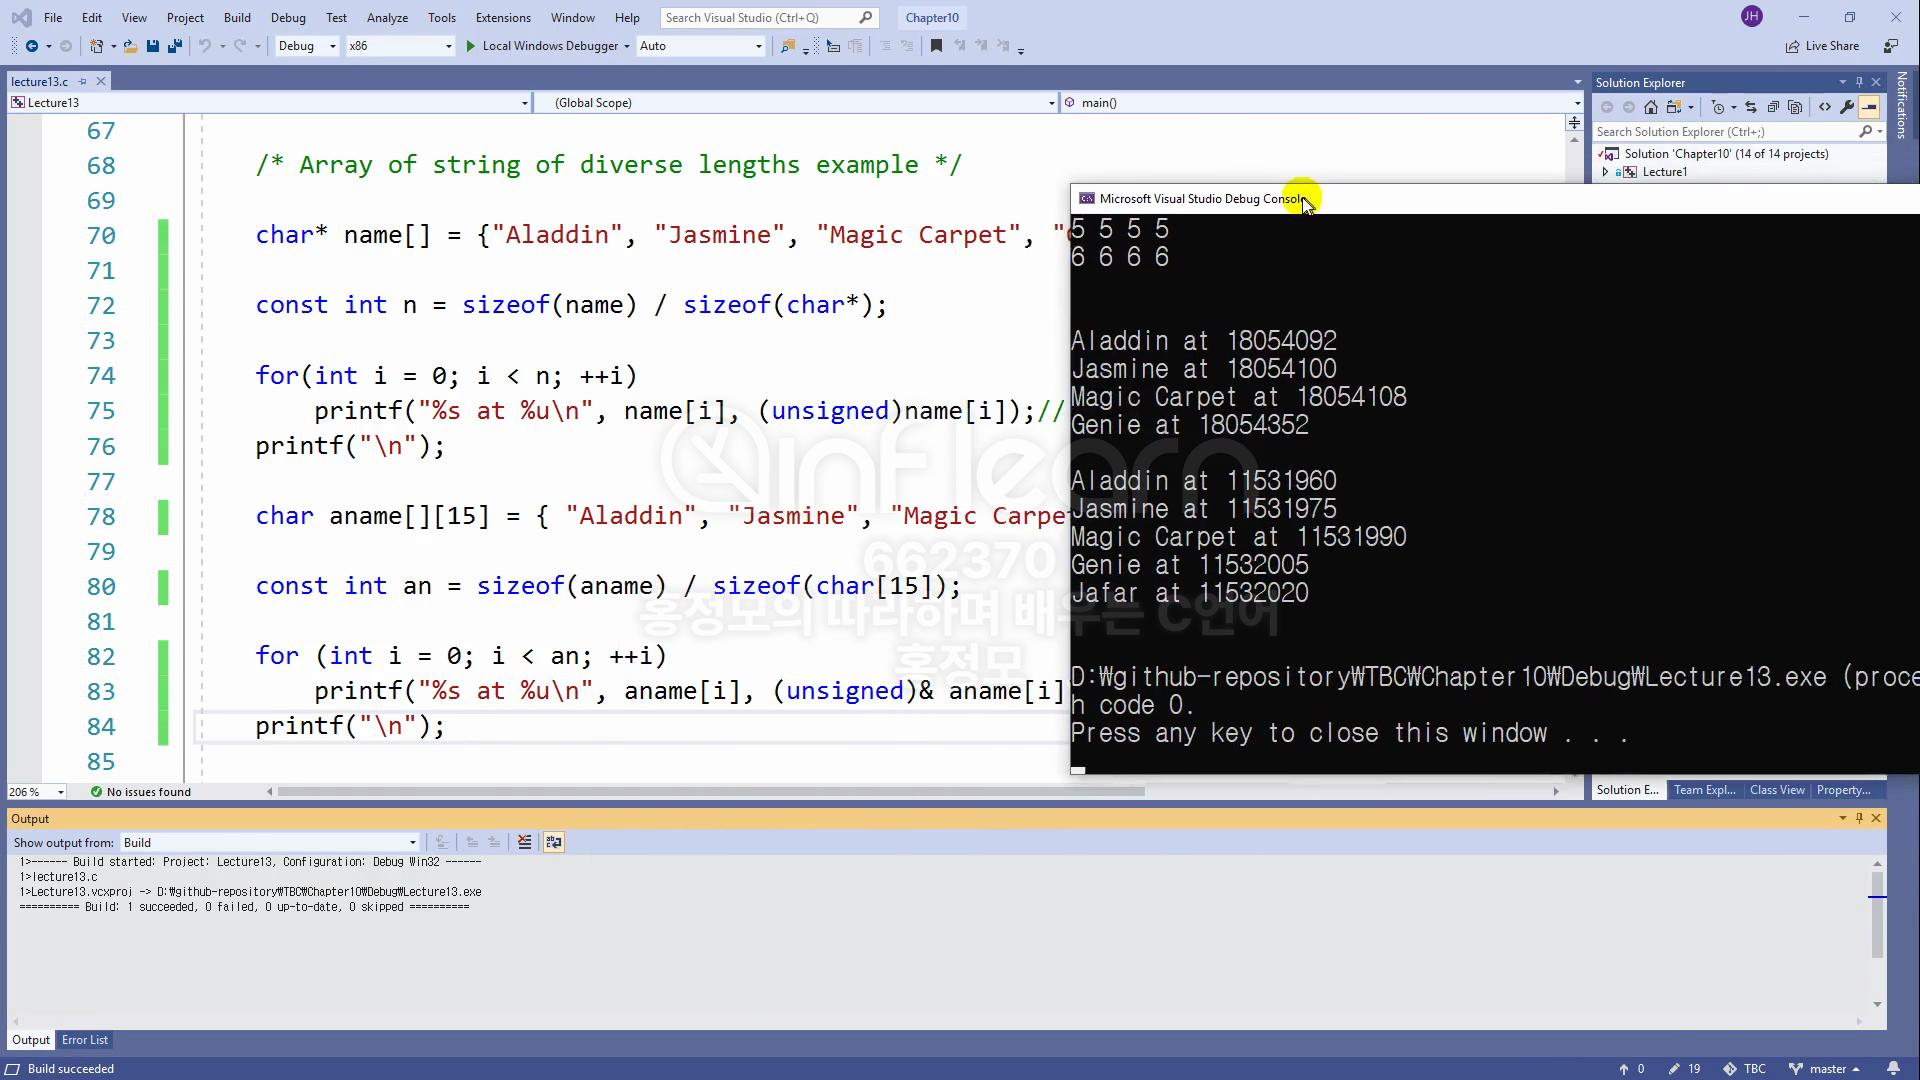
Task: Open the main() member dropdown
Action: tap(1322, 102)
